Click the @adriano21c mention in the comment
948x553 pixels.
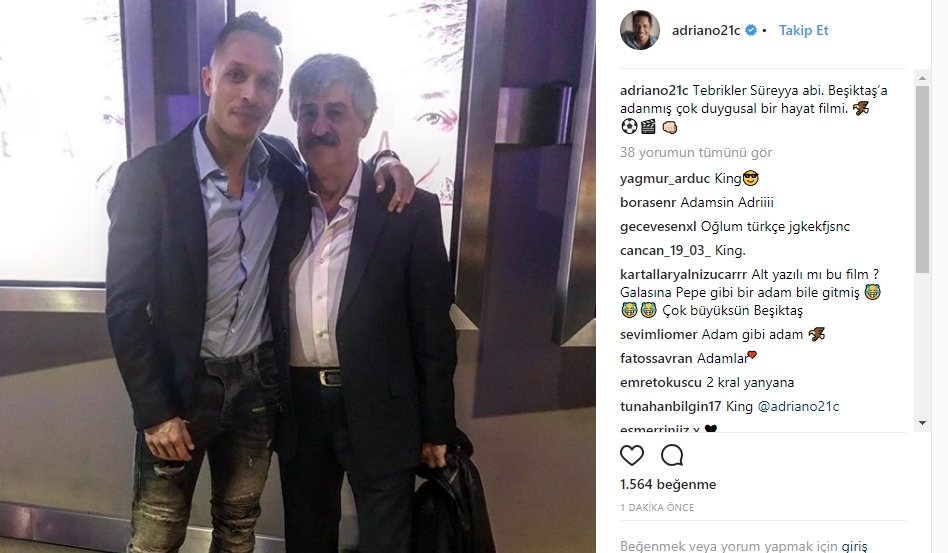point(799,407)
